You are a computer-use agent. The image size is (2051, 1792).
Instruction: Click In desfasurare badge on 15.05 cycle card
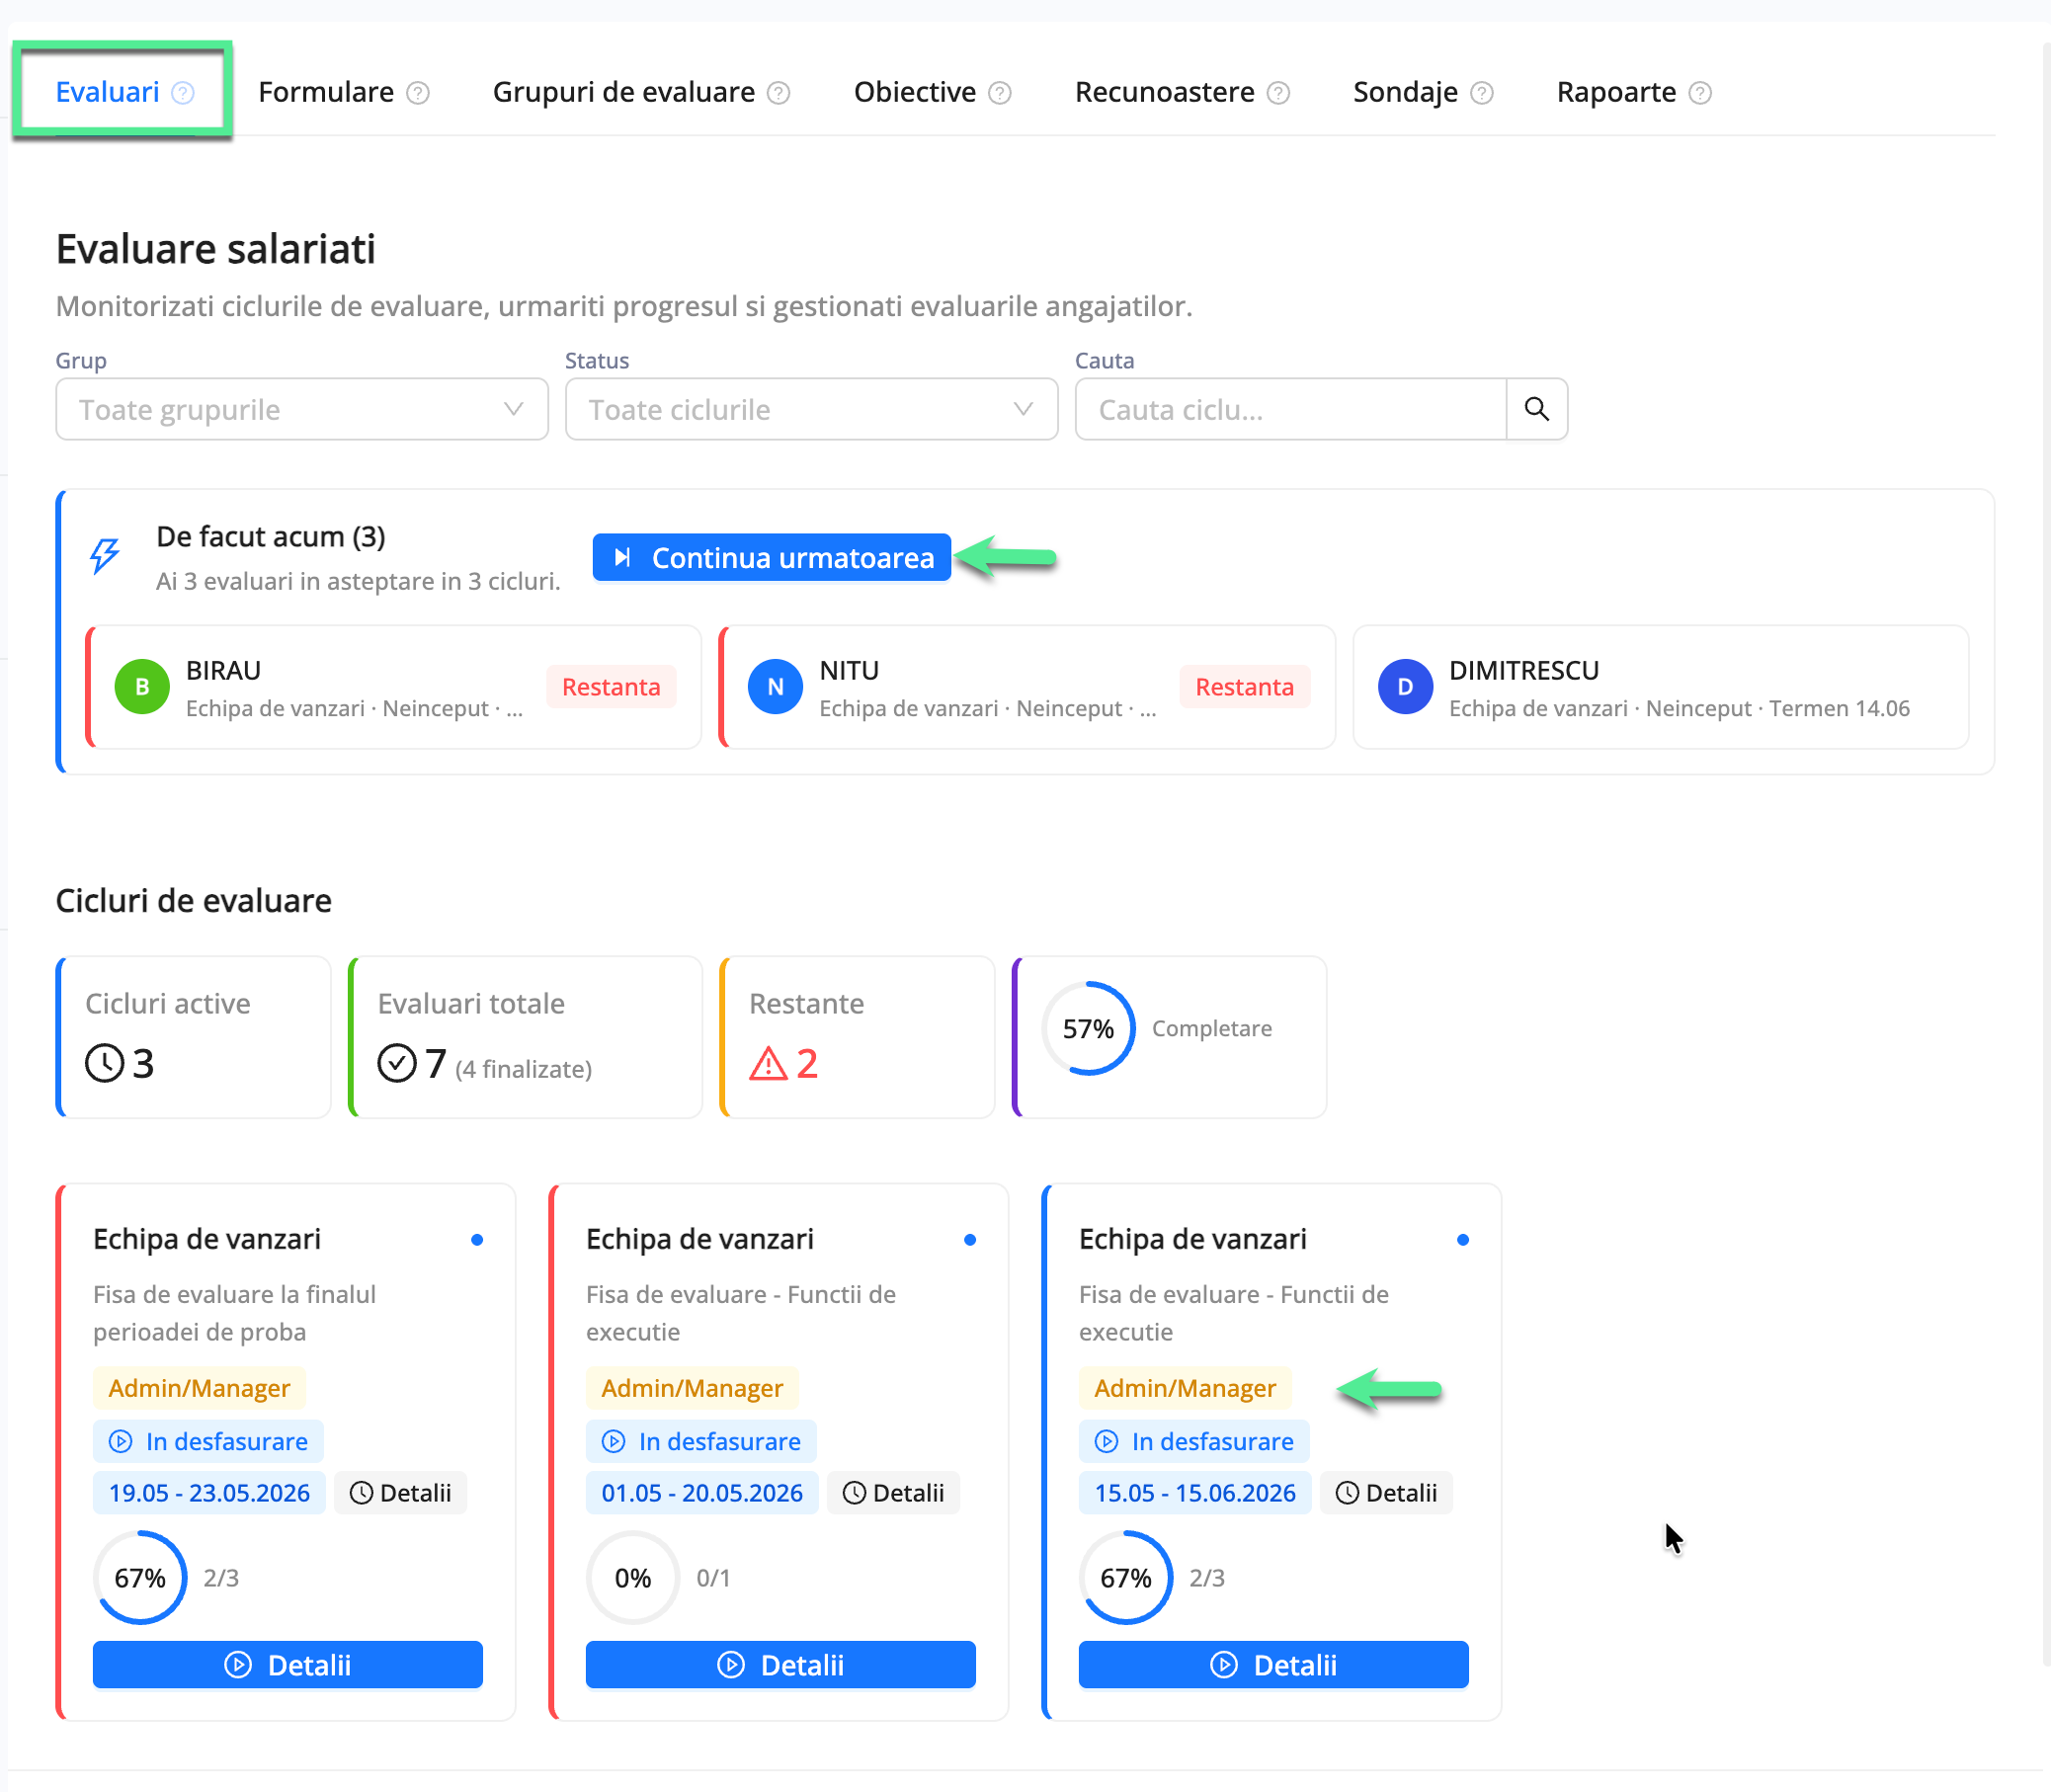1194,1441
